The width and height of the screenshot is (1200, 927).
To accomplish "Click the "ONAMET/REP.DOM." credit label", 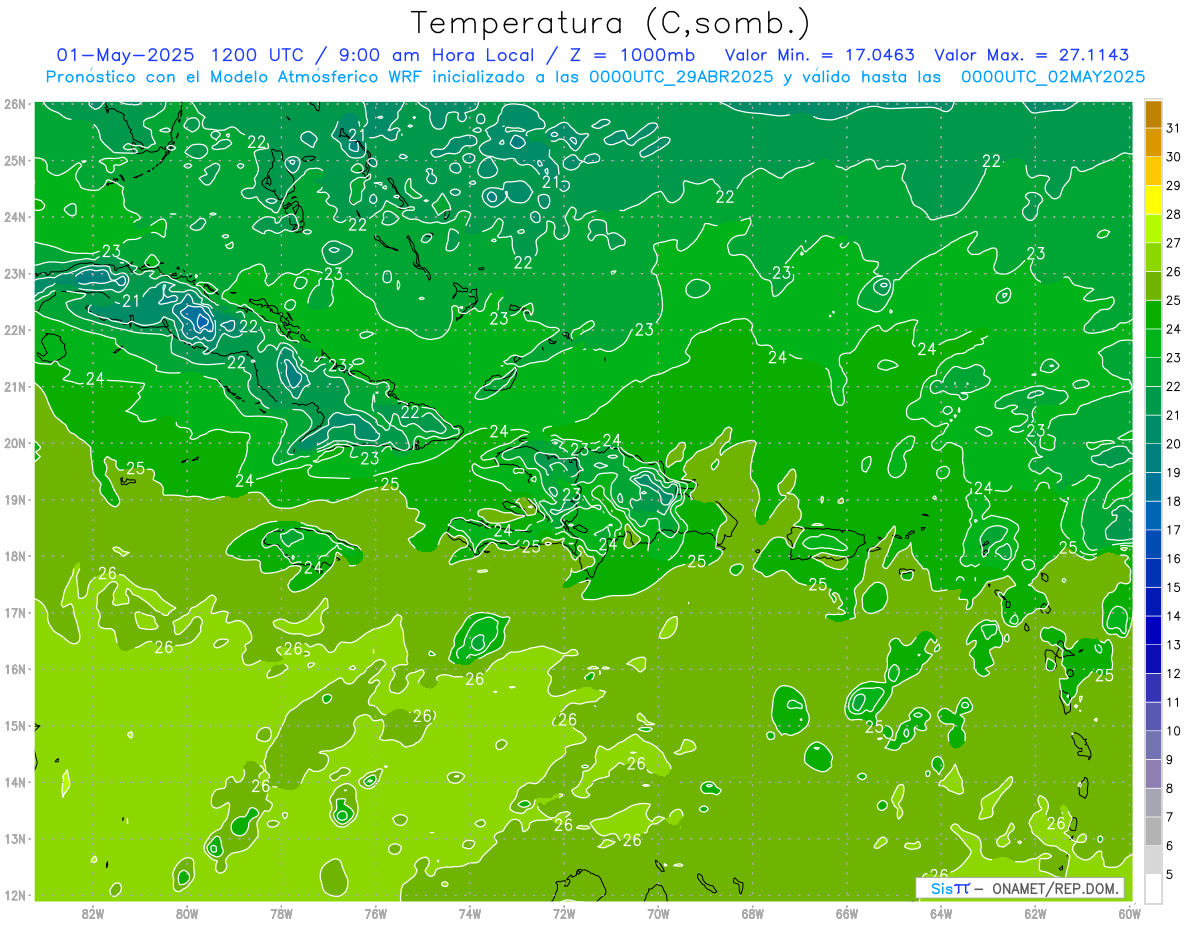I will click(x=1054, y=888).
